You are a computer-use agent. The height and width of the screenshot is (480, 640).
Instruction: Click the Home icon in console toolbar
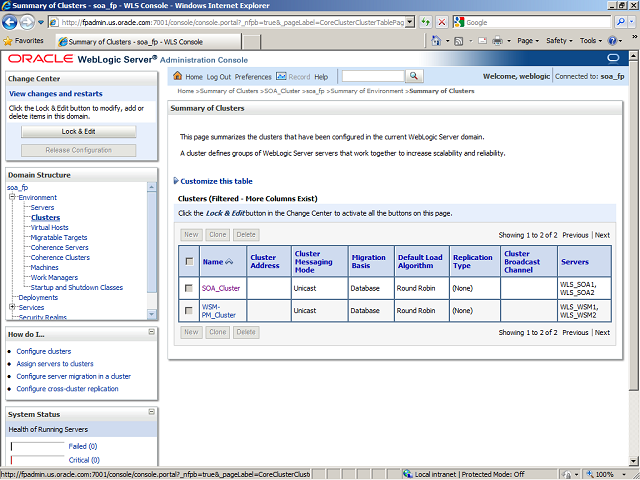(179, 76)
